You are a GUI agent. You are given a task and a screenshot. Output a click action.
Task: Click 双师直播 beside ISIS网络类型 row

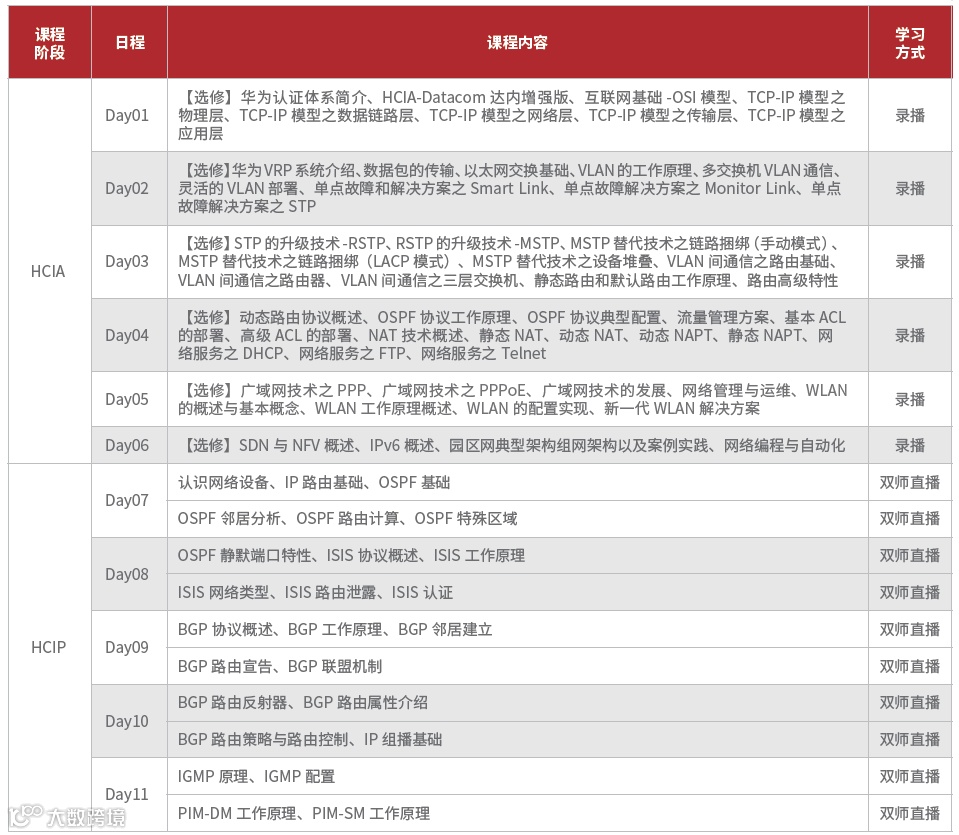[910, 592]
